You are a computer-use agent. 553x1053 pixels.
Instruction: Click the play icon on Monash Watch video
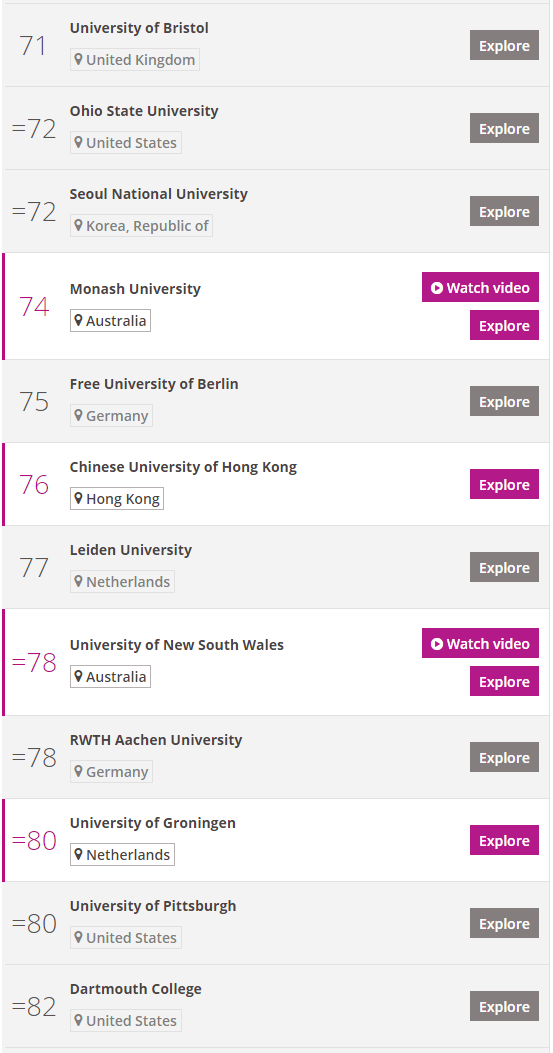click(x=437, y=288)
